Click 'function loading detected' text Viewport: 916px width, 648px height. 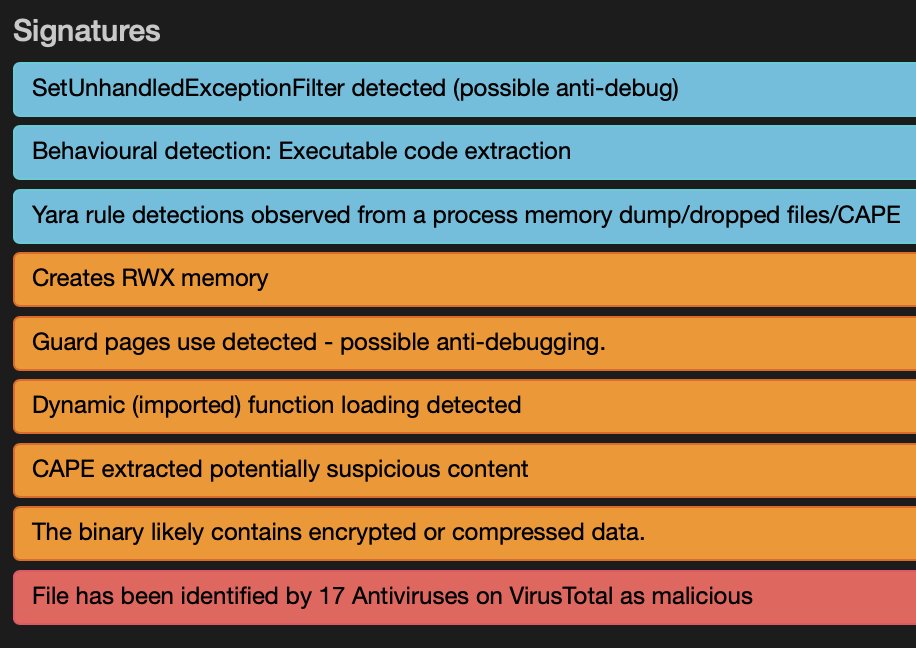coord(384,405)
